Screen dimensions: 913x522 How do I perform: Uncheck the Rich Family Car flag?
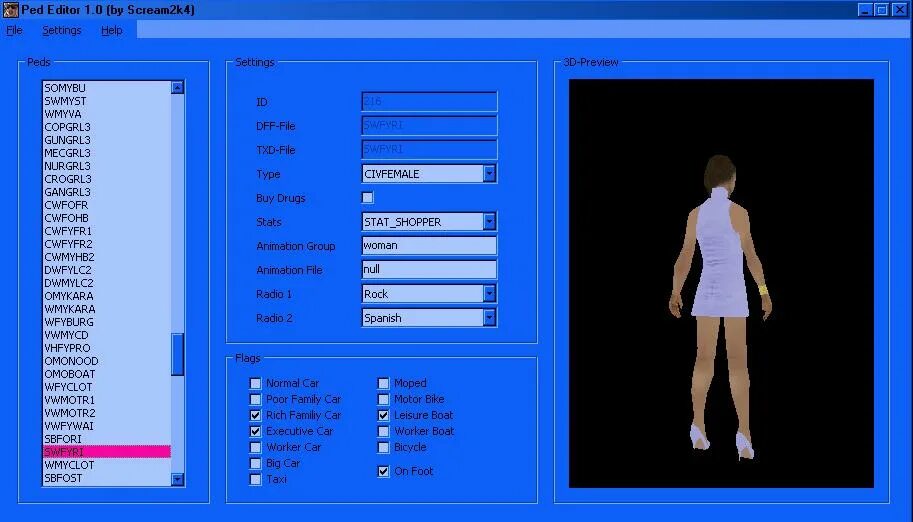coord(255,415)
